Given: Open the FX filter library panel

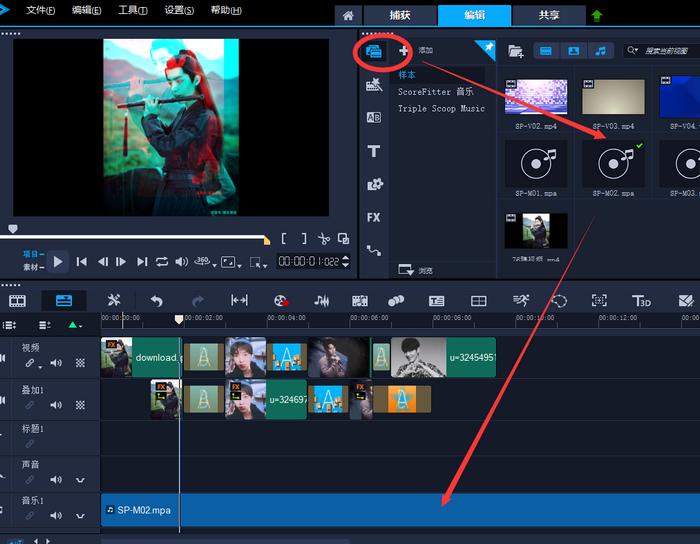Looking at the screenshot, I should [374, 217].
